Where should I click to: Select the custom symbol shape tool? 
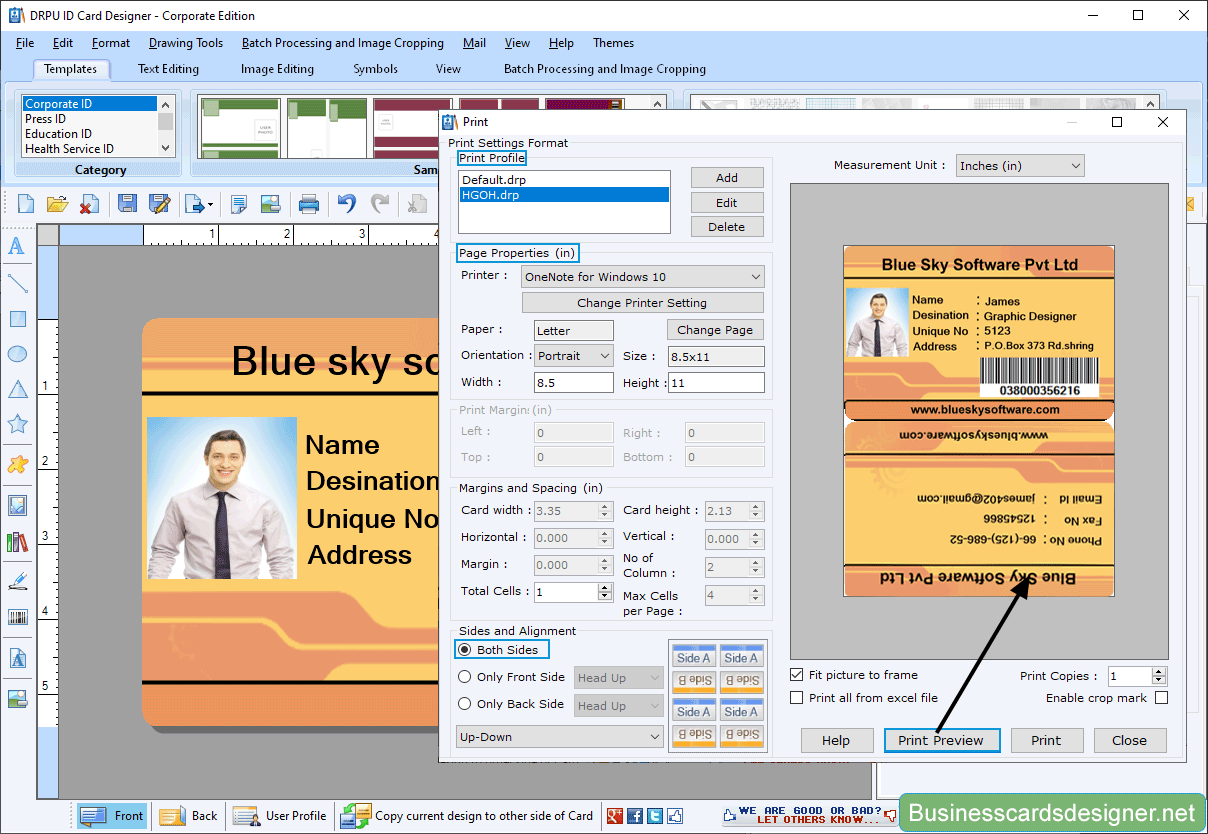pyautogui.click(x=17, y=464)
